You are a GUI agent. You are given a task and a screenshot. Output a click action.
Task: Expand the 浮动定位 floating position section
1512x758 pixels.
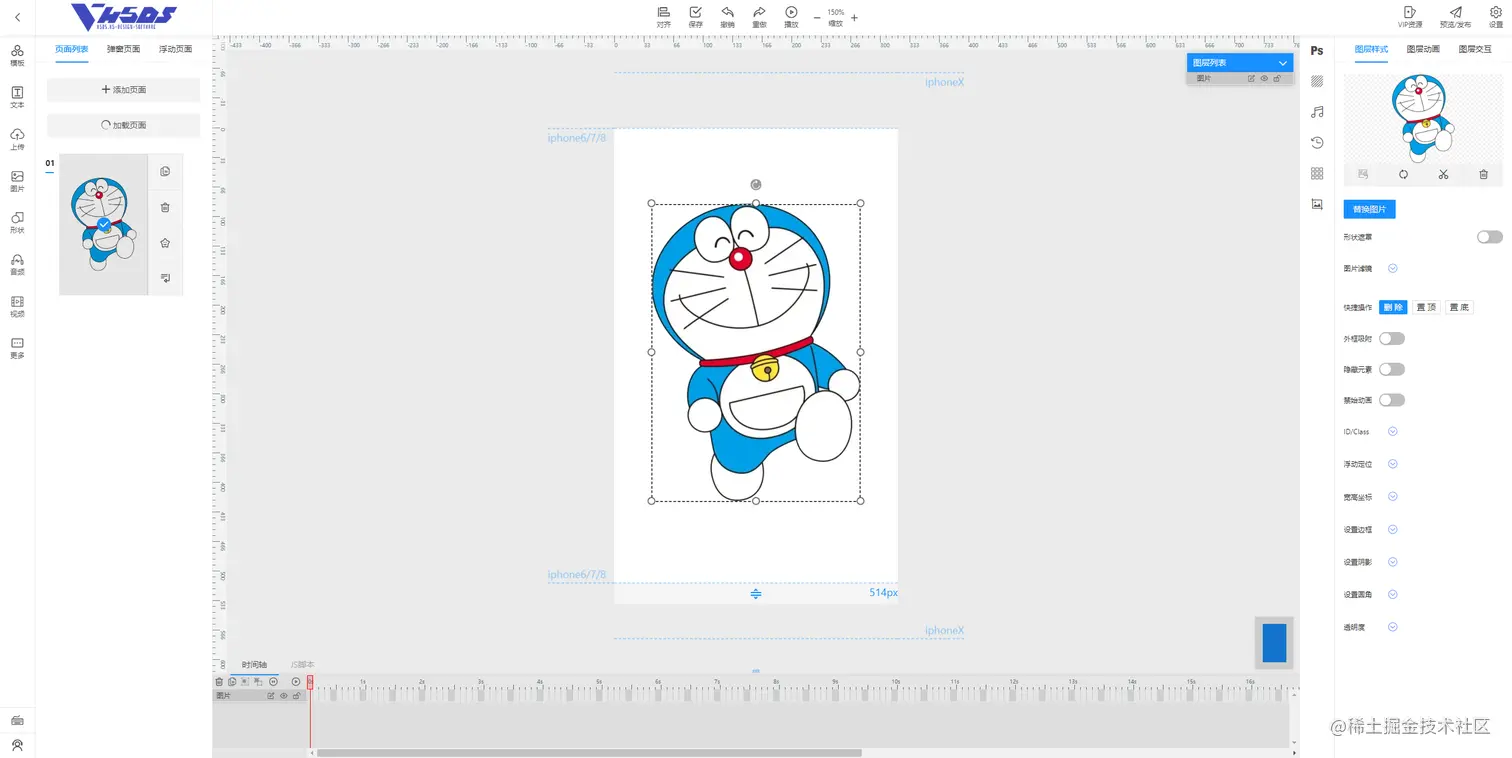tap(1392, 464)
